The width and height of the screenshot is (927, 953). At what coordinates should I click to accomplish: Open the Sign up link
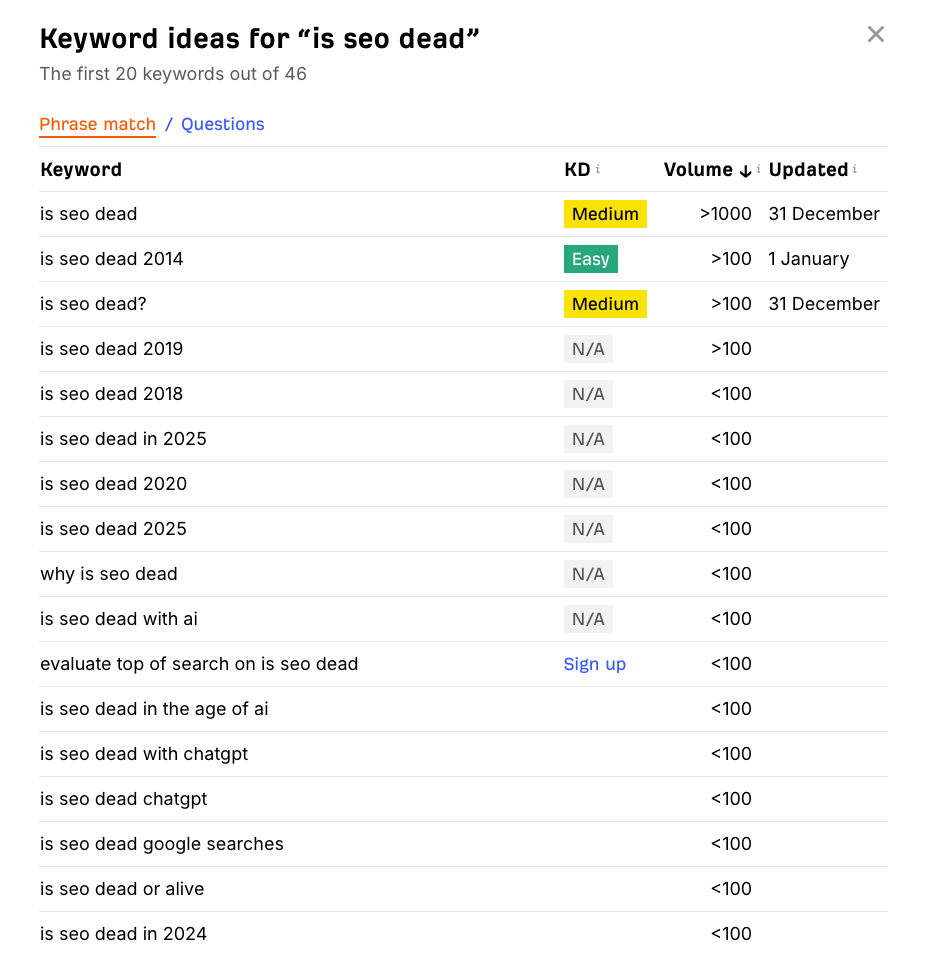(x=594, y=663)
